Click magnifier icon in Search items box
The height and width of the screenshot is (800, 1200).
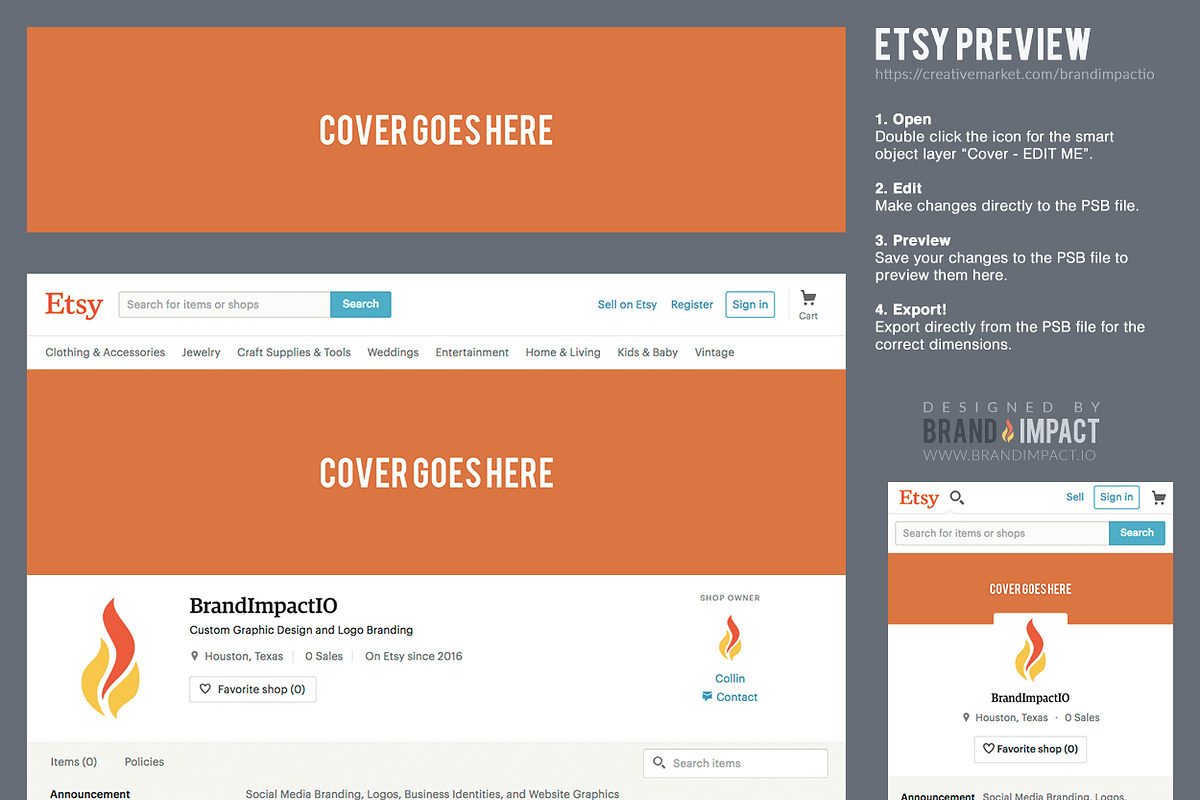(x=659, y=763)
